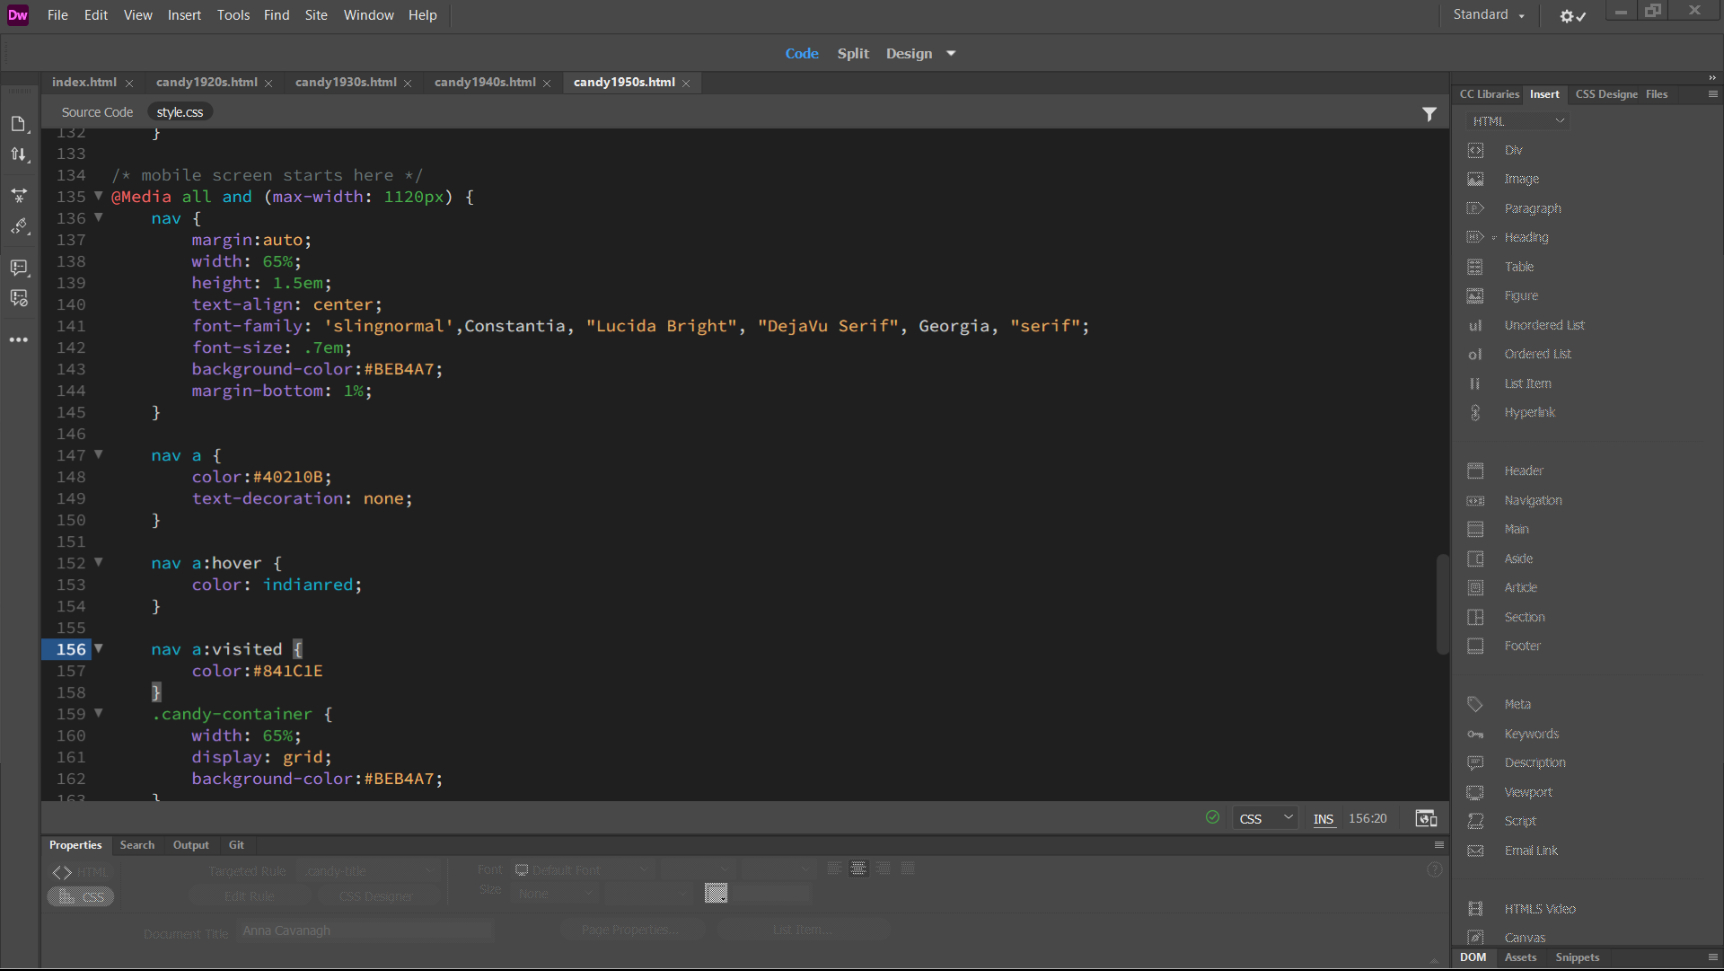The height and width of the screenshot is (971, 1724).
Task: Click the code editor vertical scrollbar
Action: point(1442,604)
